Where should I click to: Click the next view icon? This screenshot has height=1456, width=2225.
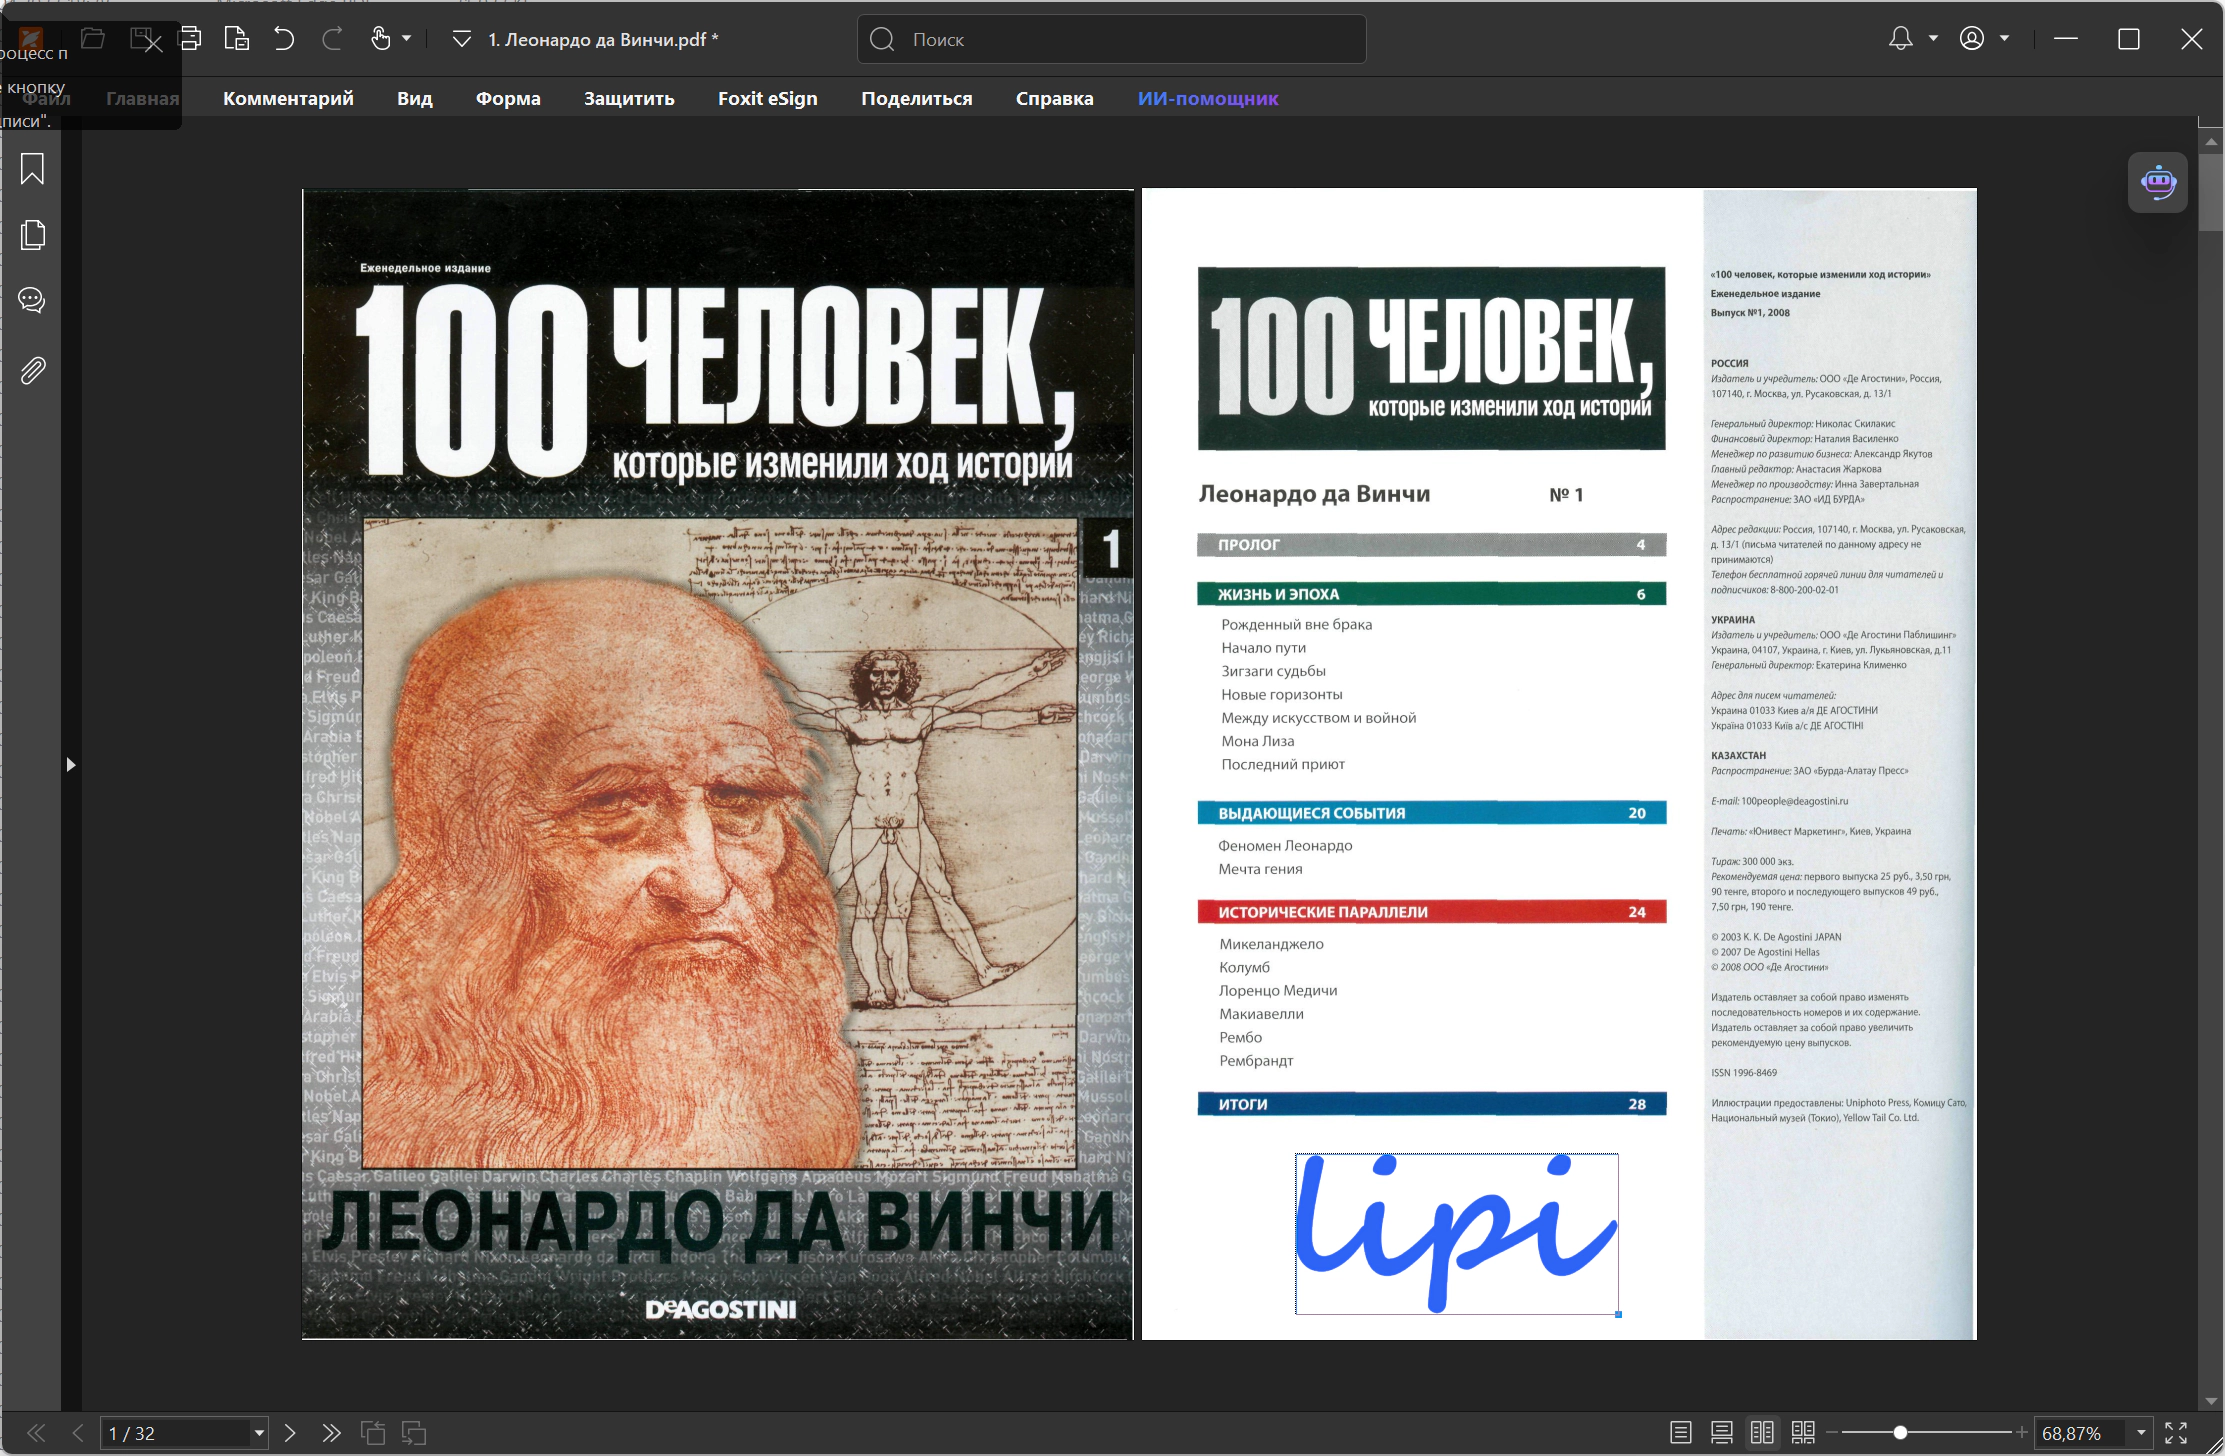414,1433
